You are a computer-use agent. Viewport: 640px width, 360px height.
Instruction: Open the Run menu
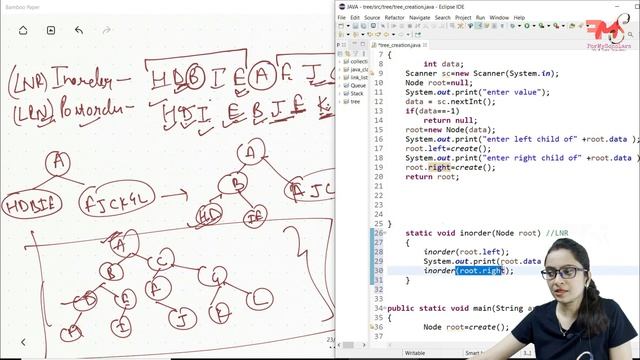click(x=480, y=18)
